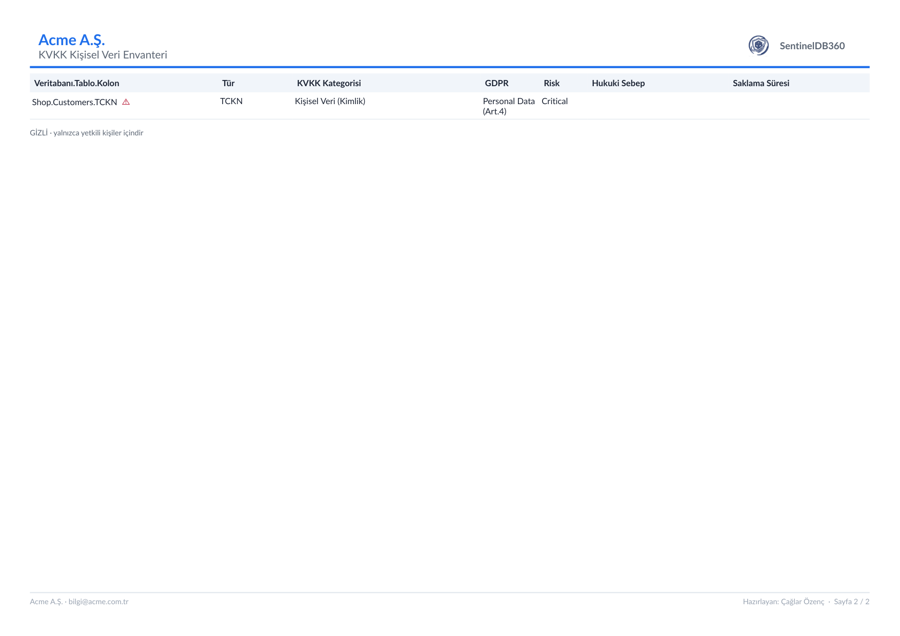Select the KVKK Kategorisi column header
The image size is (900, 636).
coord(329,83)
